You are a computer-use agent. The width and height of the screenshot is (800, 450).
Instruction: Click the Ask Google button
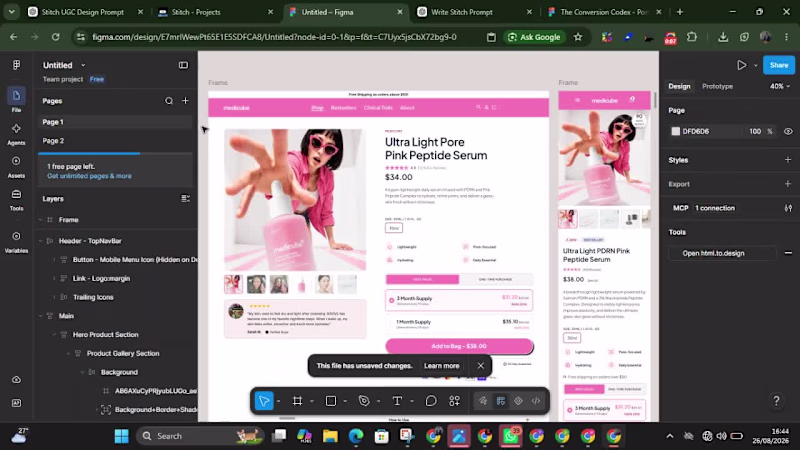[534, 37]
